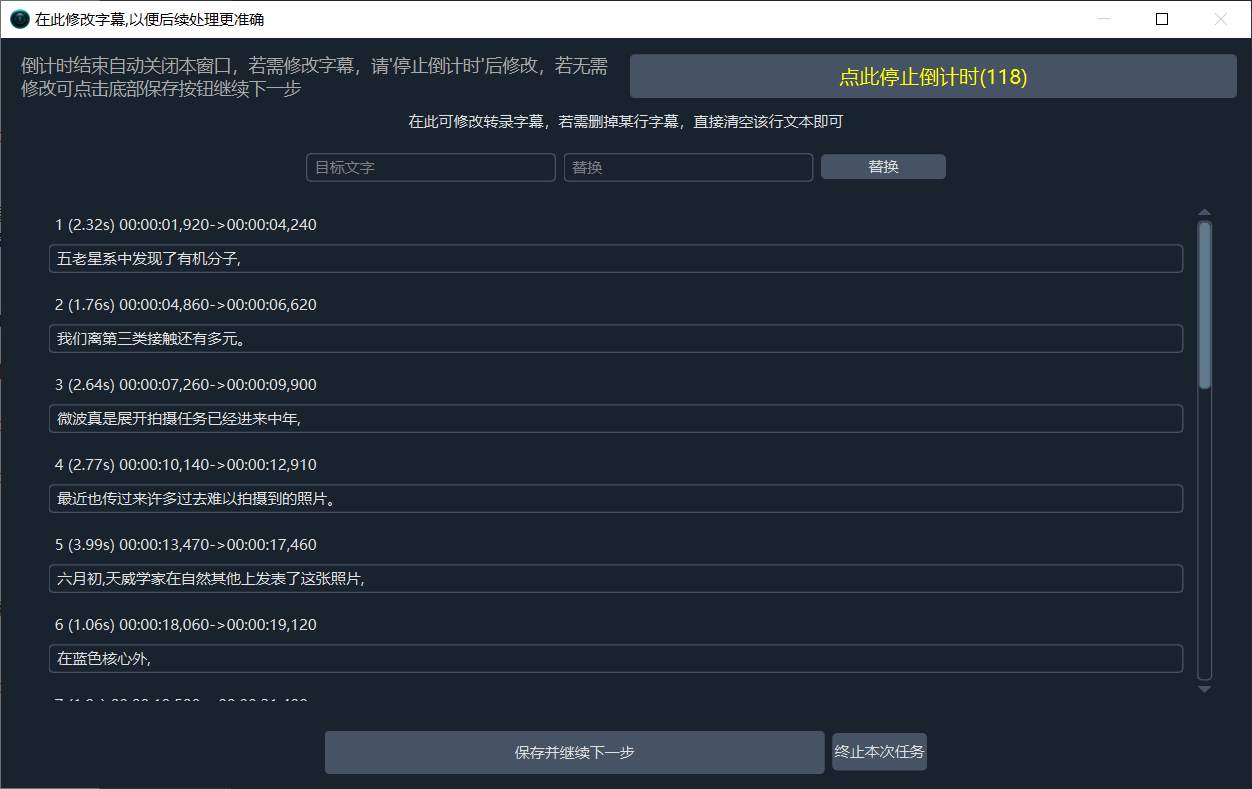Viewport: 1252px width, 789px height.
Task: Click 保存并继续下一步 save and continue button
Action: (x=574, y=753)
